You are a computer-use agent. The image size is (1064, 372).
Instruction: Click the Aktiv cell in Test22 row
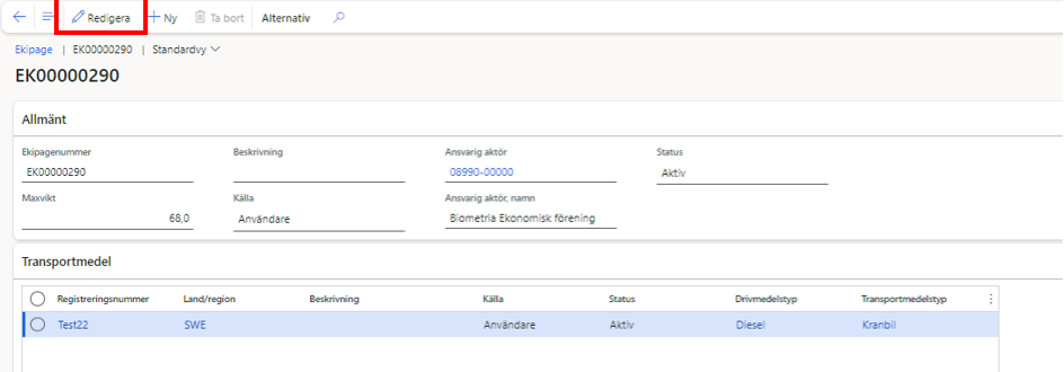pyautogui.click(x=622, y=325)
